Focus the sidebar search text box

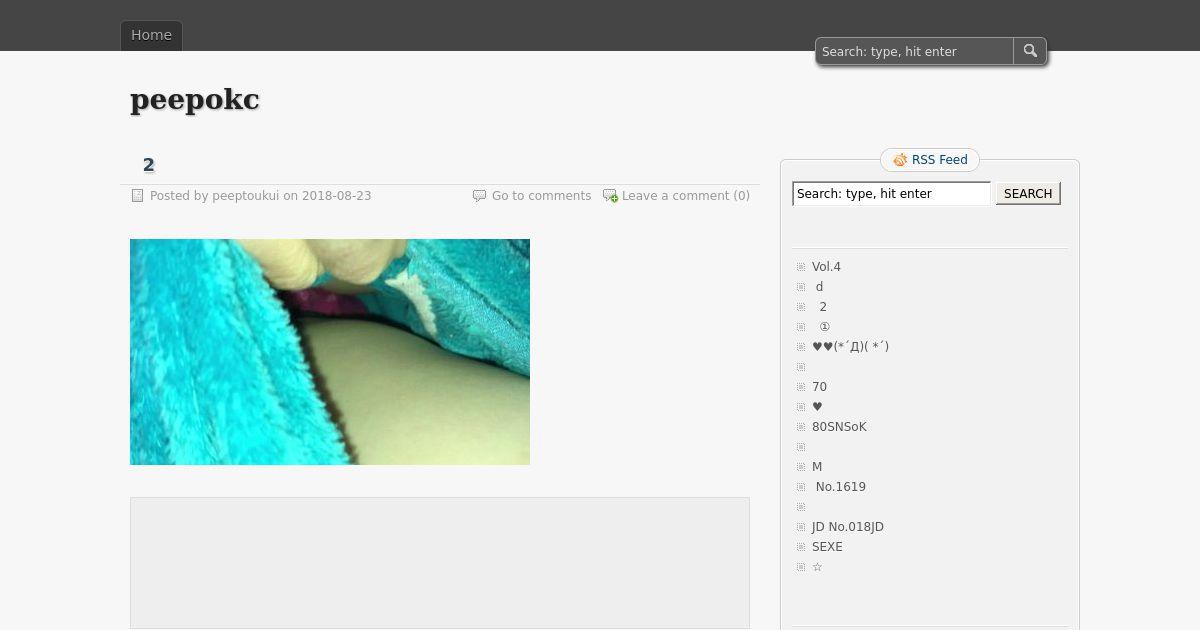click(892, 194)
